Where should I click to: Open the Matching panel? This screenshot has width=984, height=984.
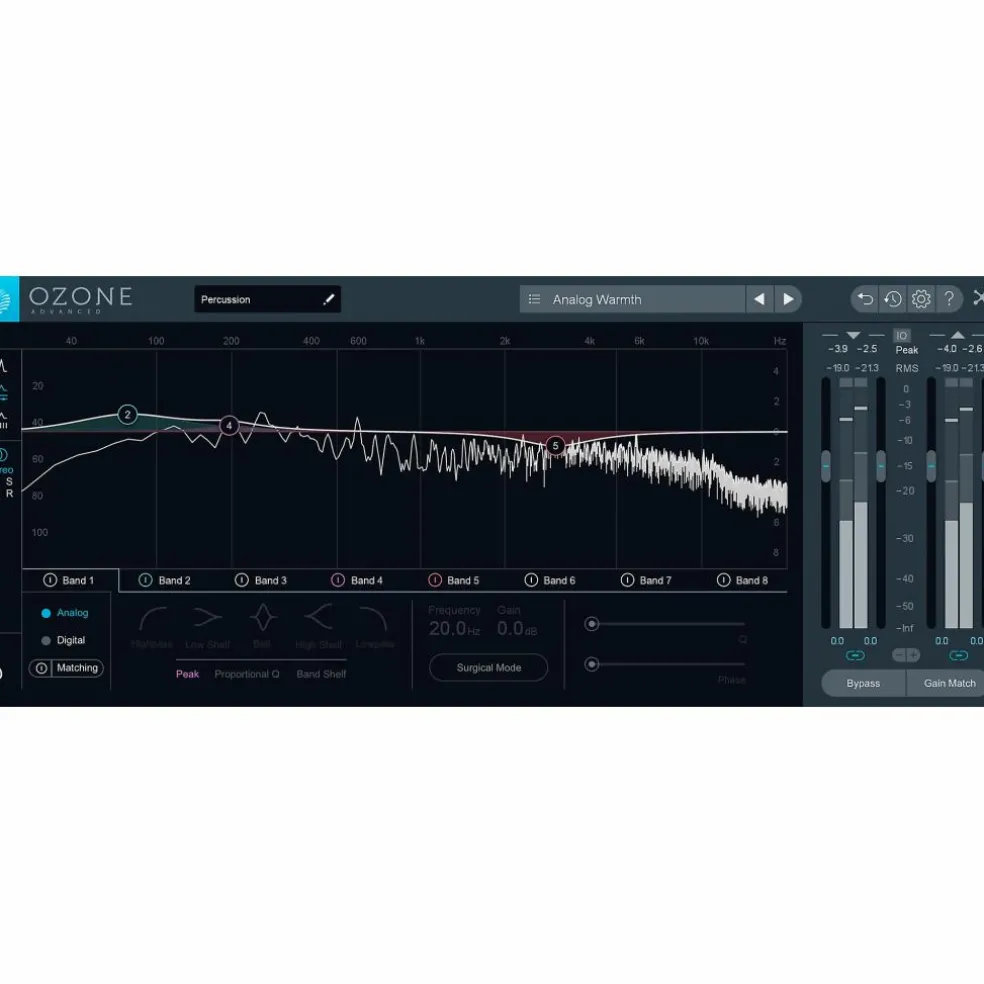pos(77,668)
